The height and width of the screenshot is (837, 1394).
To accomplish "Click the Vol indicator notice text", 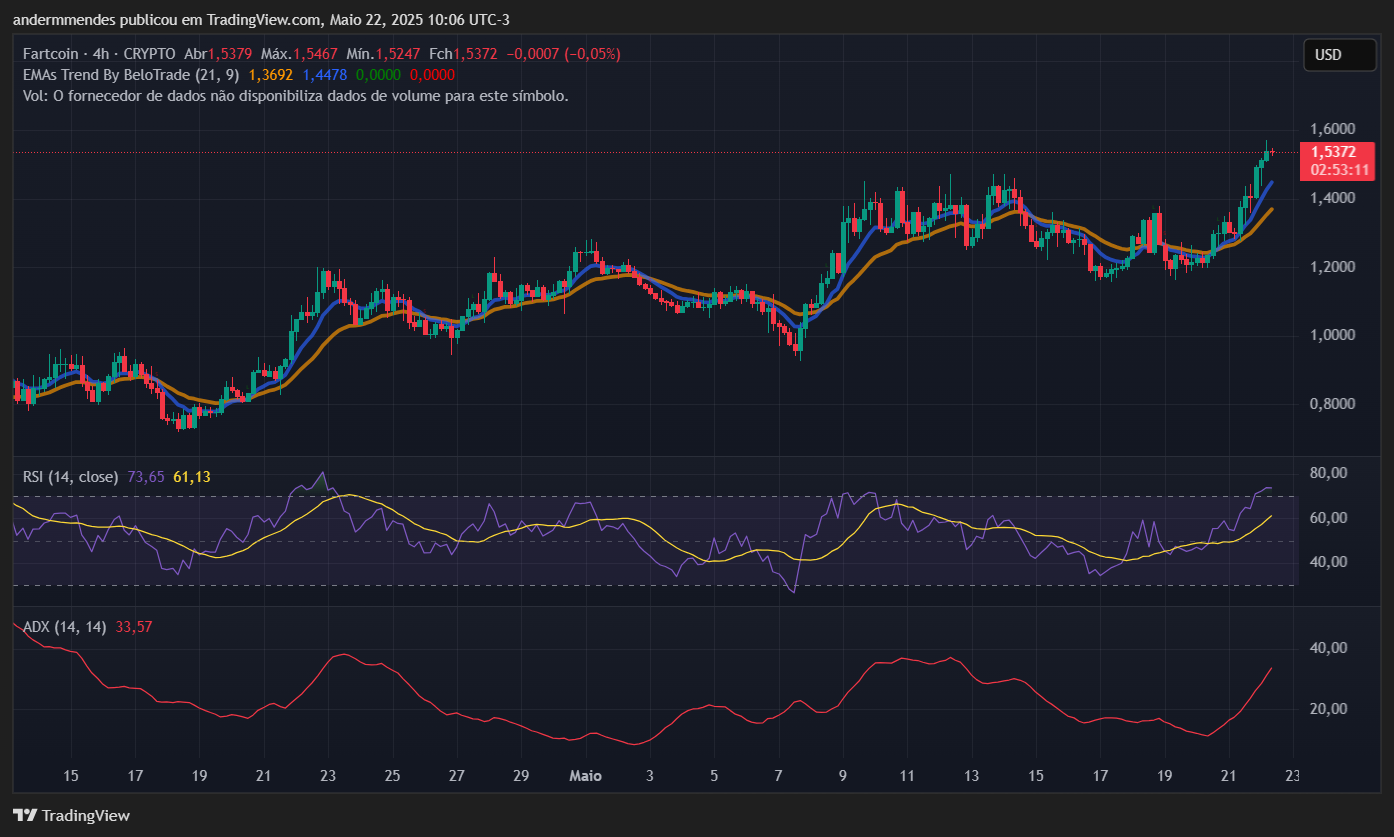I will 296,96.
